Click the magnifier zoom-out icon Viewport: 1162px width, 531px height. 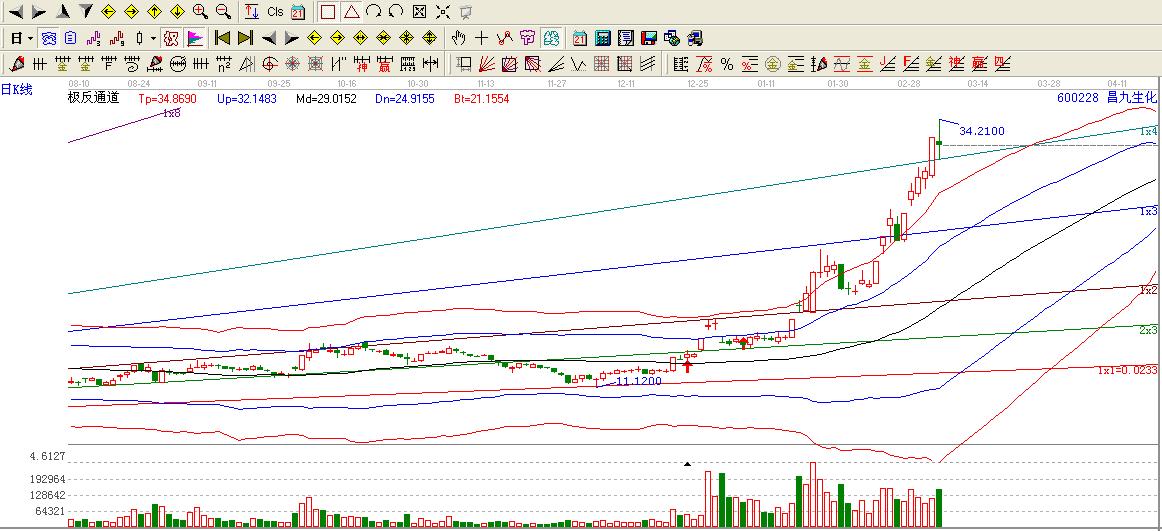pyautogui.click(x=223, y=12)
